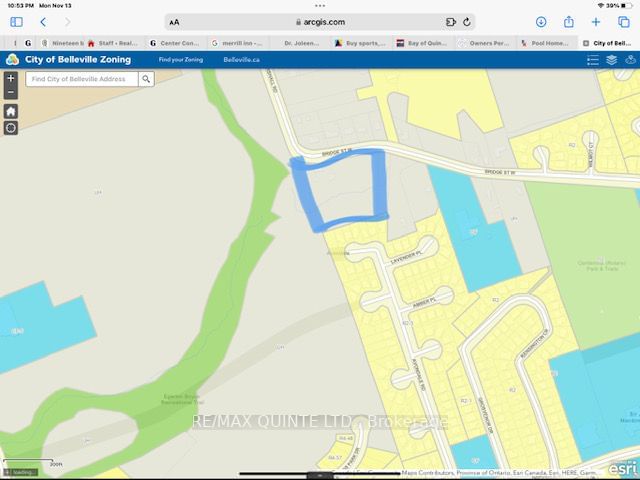Viewport: 640px width, 480px height.
Task: Open the map legend panel
Action: pos(593,60)
